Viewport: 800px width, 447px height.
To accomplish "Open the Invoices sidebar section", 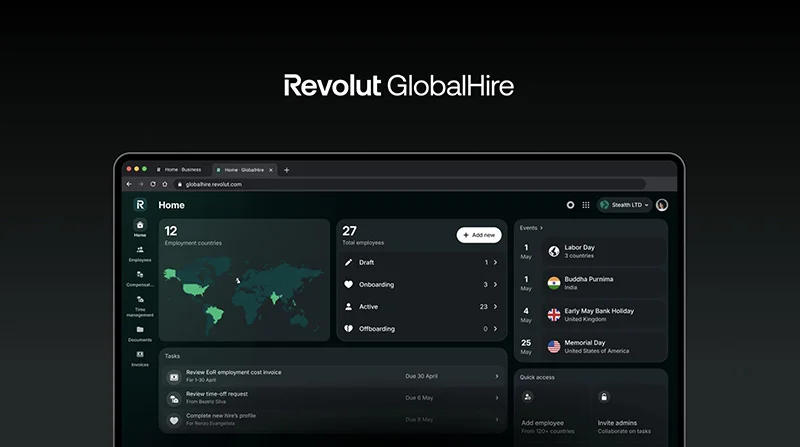I will coord(140,358).
